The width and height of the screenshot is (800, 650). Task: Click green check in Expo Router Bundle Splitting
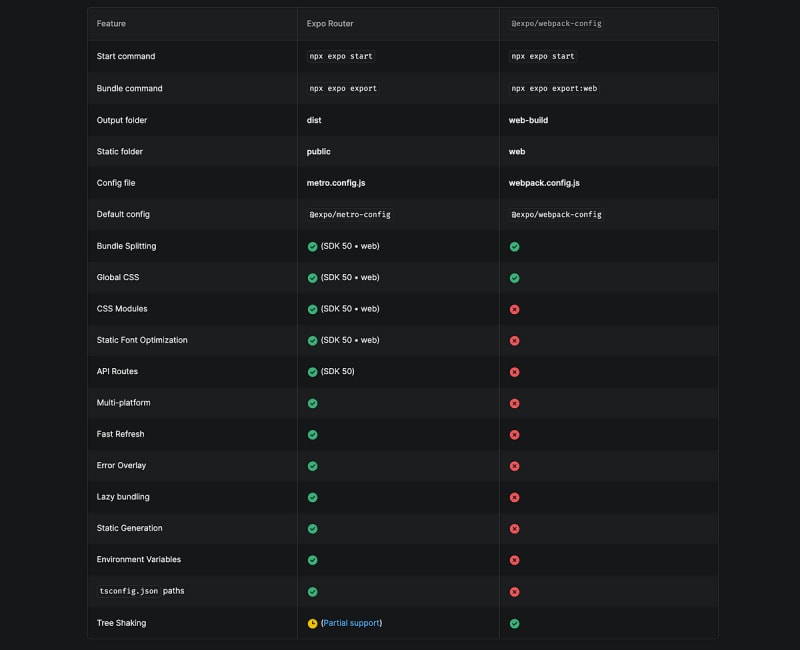[x=313, y=246]
